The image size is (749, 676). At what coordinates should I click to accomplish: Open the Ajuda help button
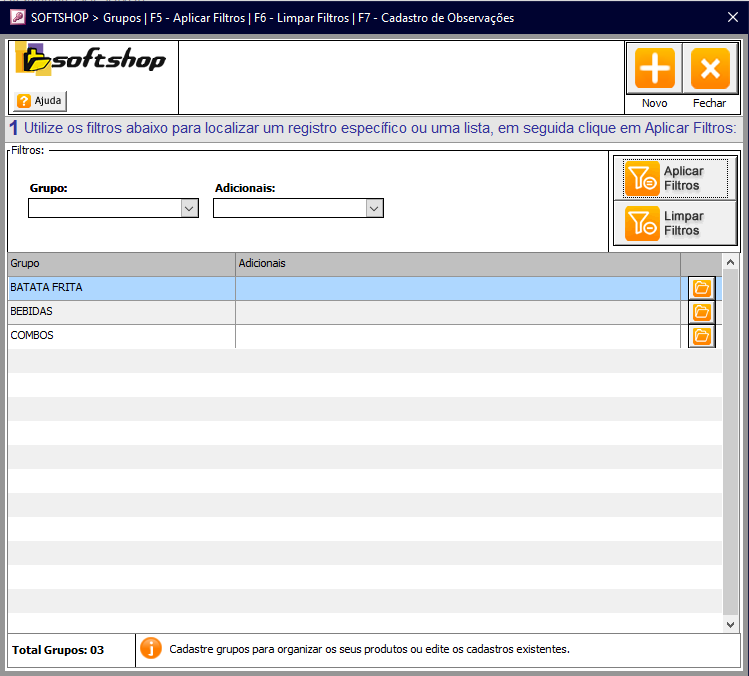(41, 101)
